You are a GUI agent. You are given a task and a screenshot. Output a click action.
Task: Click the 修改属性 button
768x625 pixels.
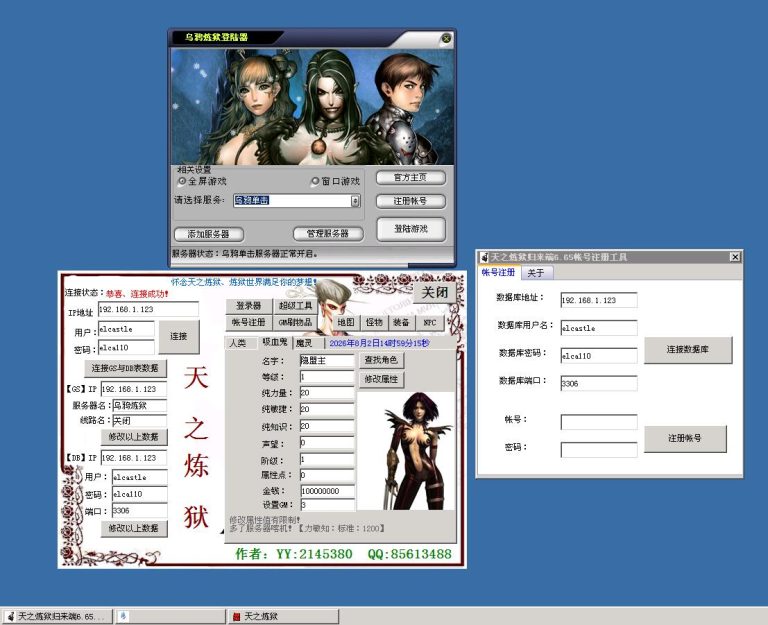coord(381,379)
